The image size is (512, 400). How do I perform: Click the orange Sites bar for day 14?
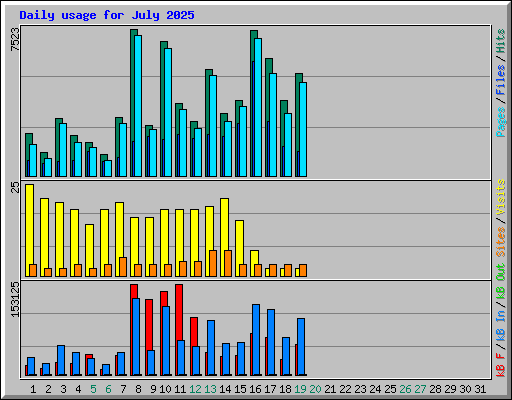(x=228, y=263)
